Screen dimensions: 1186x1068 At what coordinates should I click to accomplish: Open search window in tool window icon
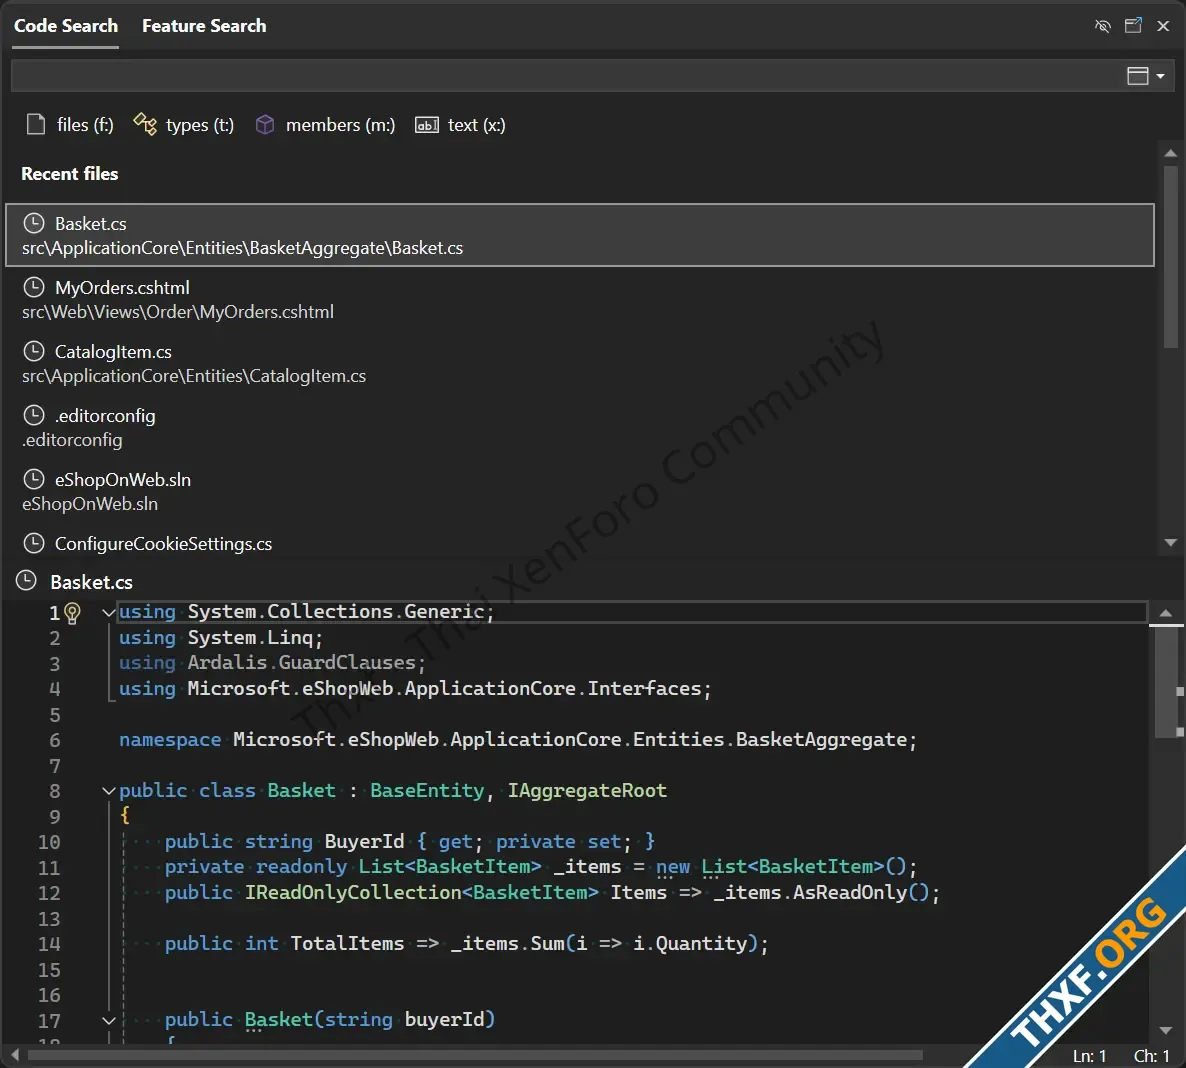[x=1133, y=26]
